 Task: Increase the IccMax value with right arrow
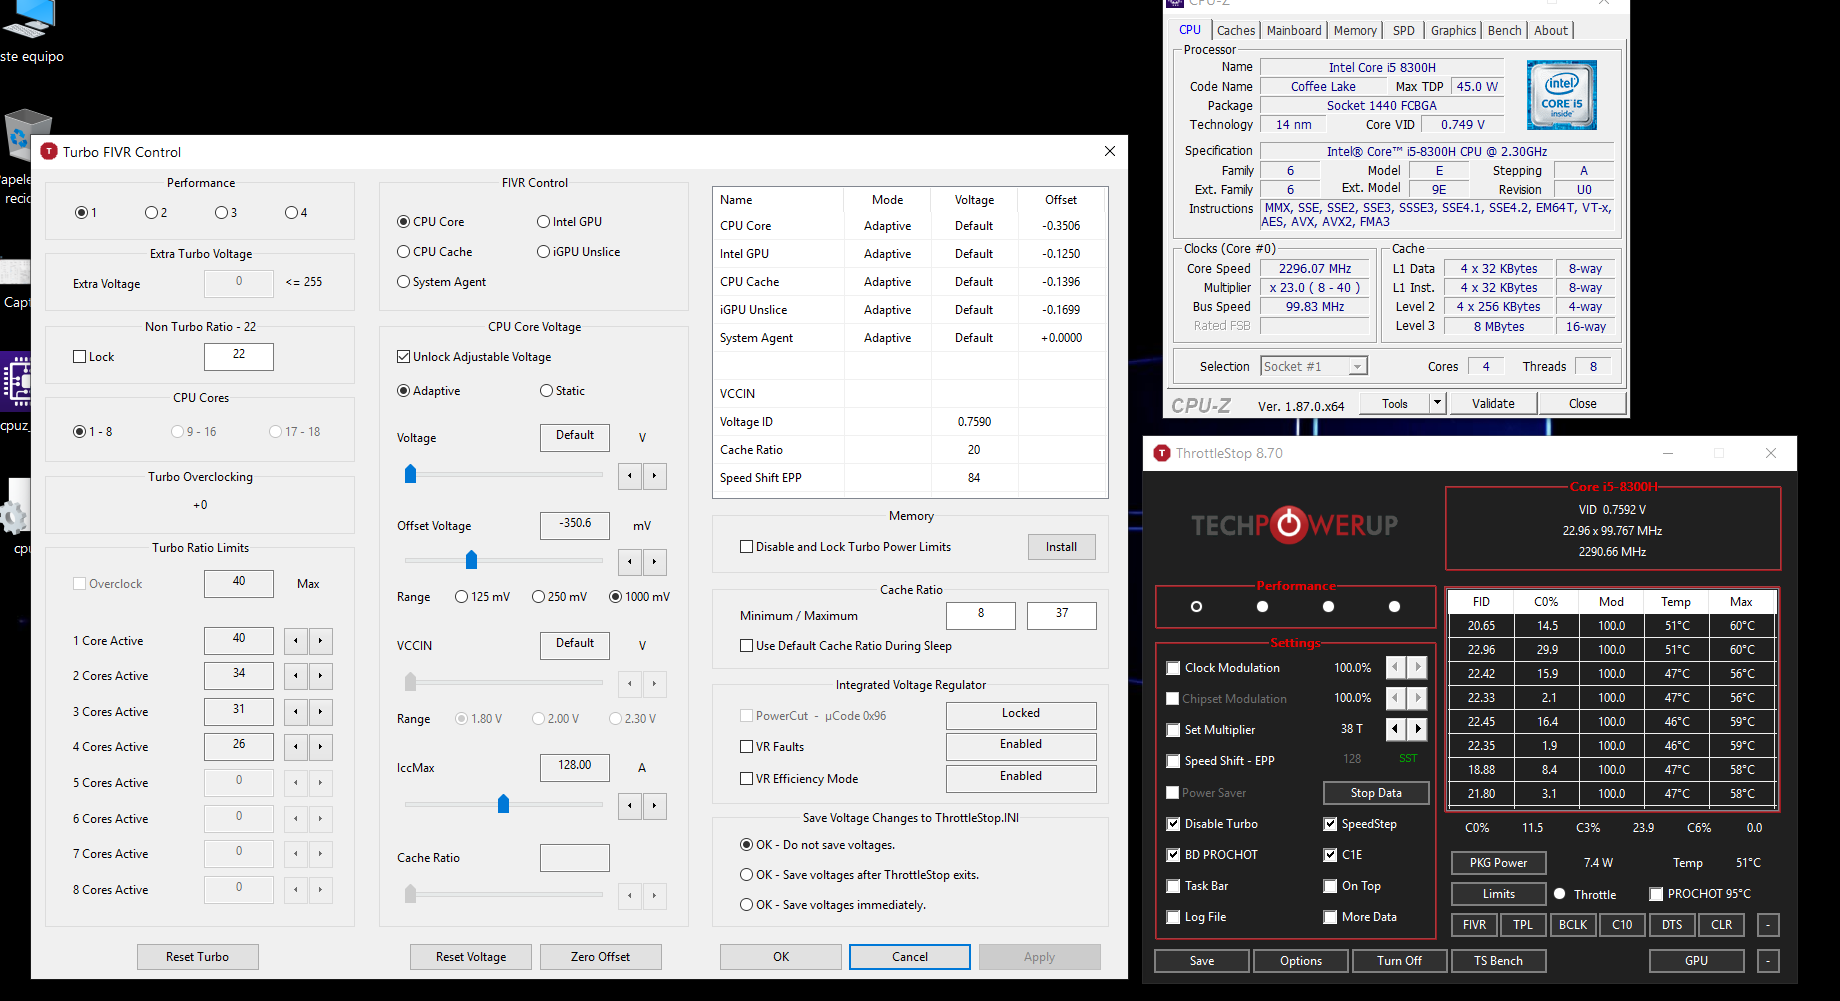coord(655,806)
